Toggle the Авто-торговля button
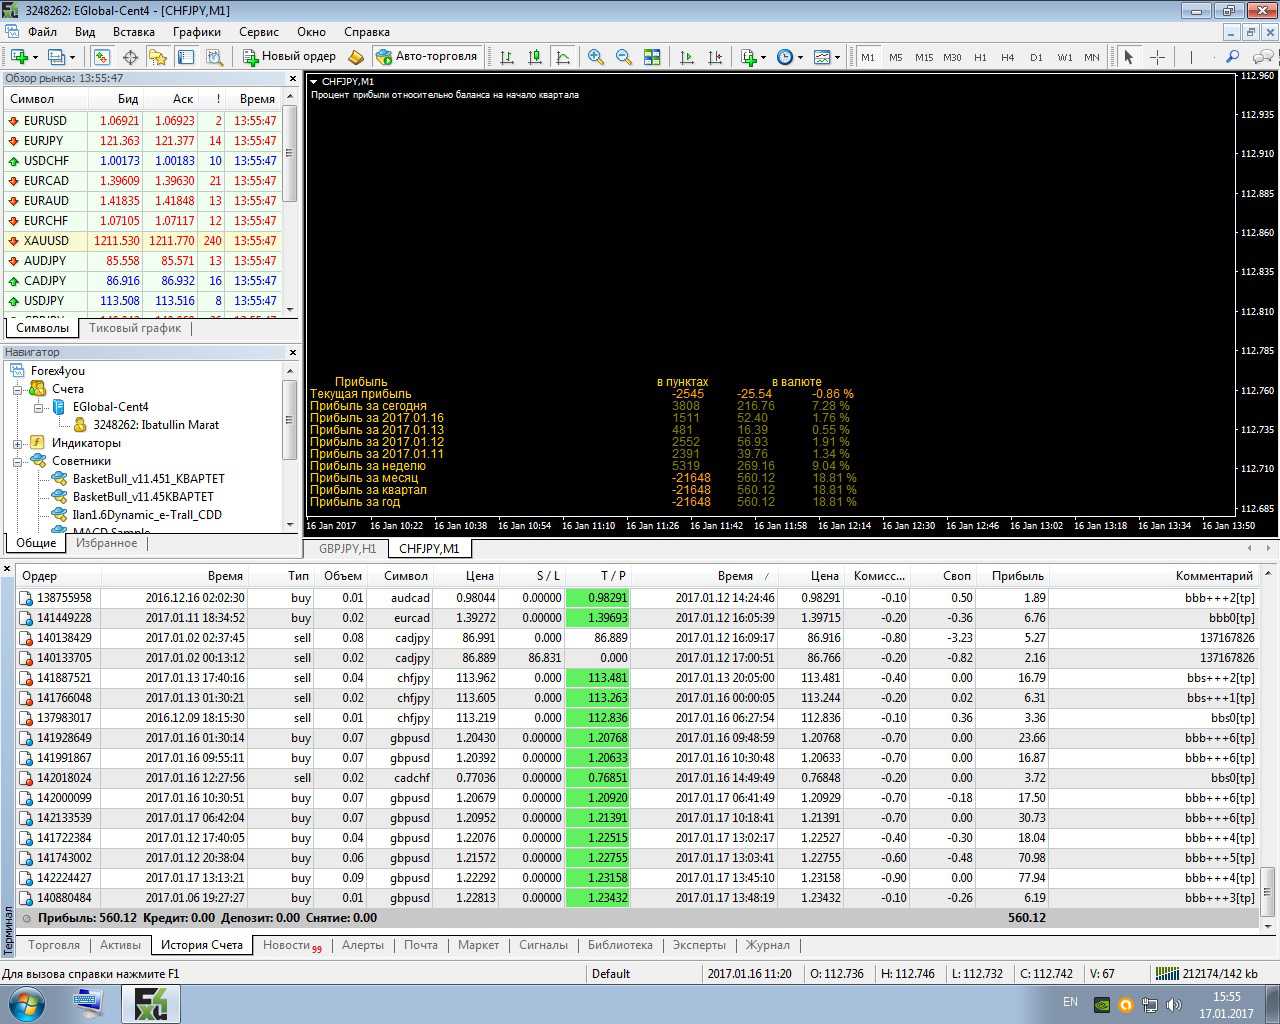The height and width of the screenshot is (1024, 1280). [427, 57]
